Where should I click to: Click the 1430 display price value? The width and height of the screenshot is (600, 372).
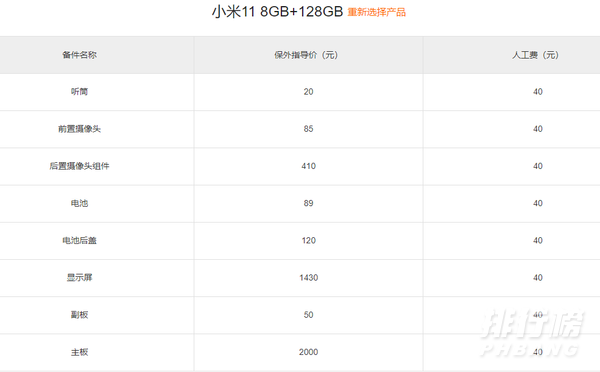click(309, 277)
